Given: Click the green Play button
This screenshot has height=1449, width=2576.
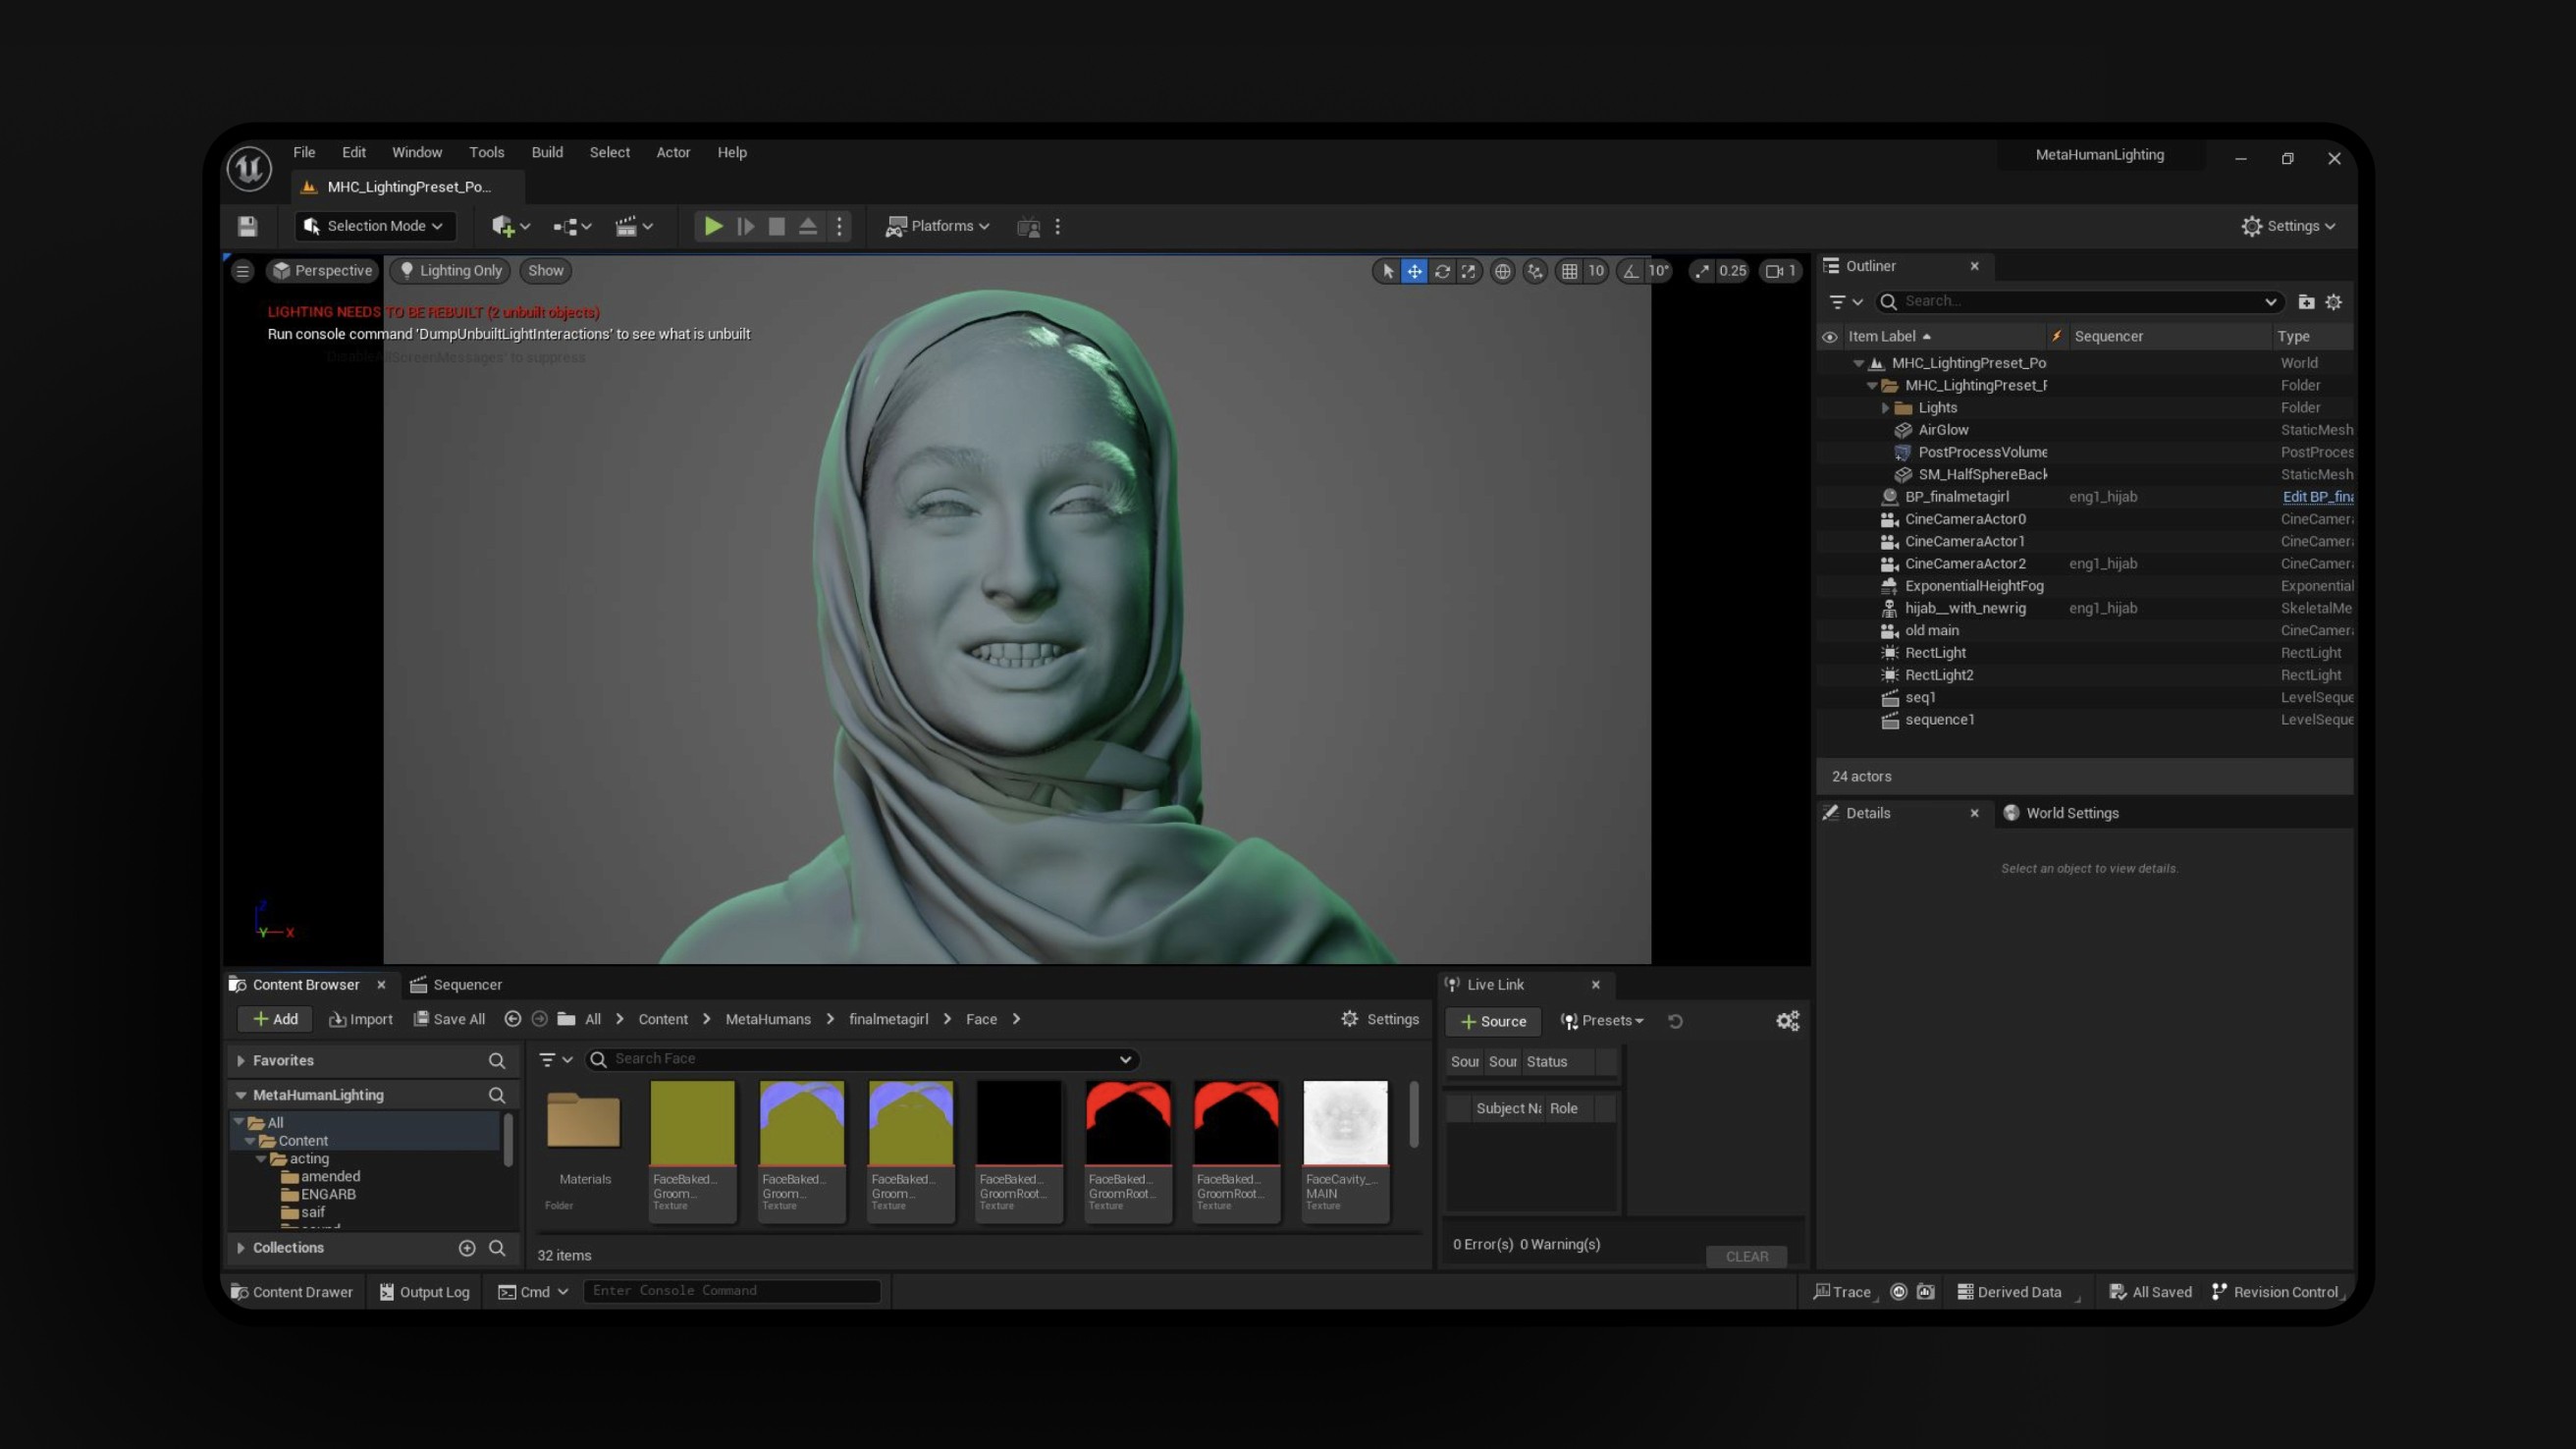Looking at the screenshot, I should pos(713,226).
